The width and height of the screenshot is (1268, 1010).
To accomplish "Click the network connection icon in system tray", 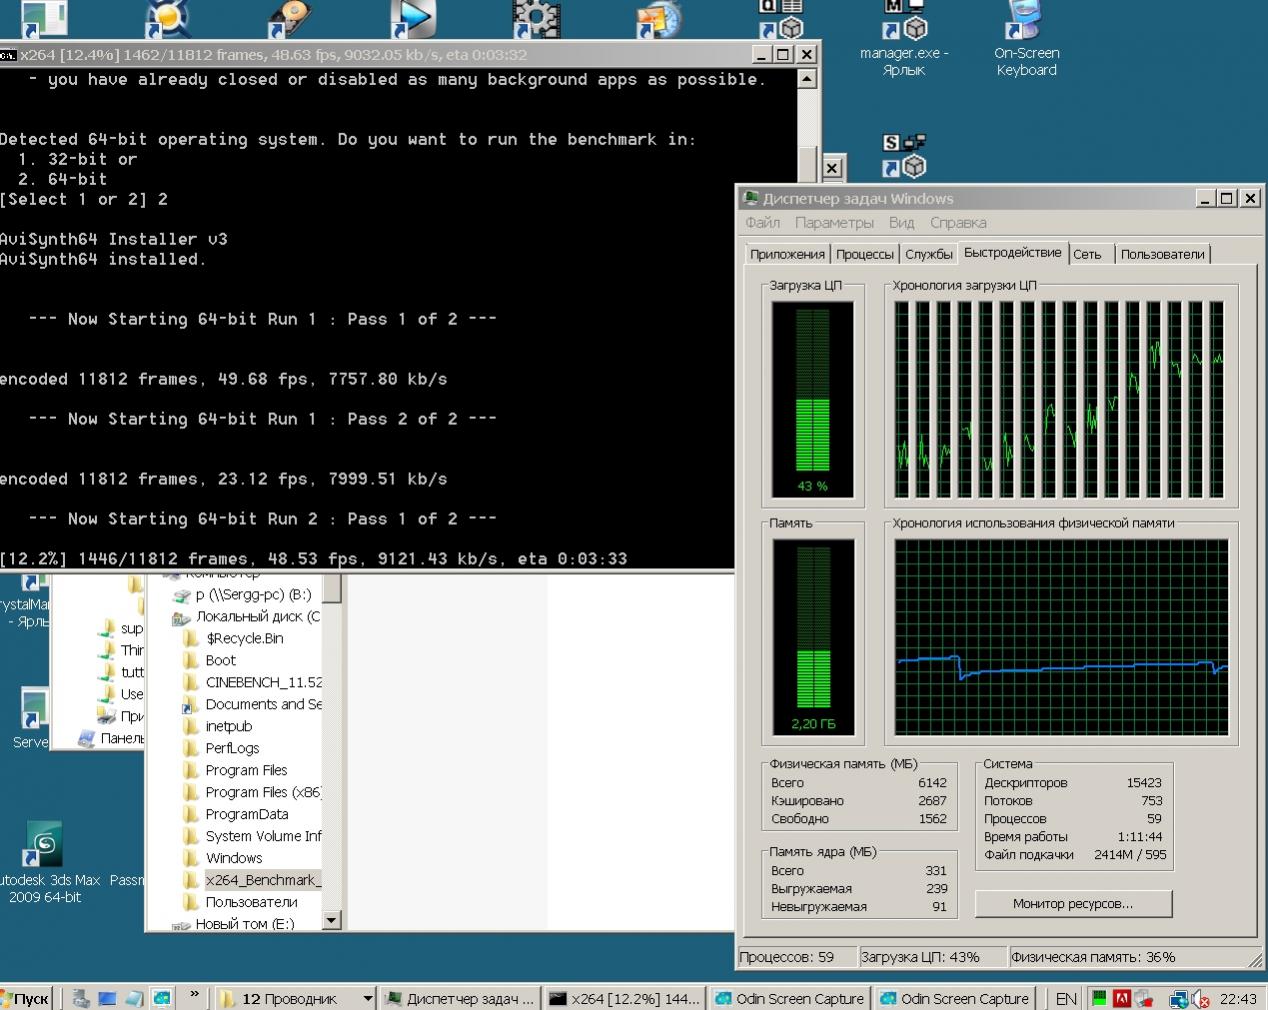I will [1179, 998].
